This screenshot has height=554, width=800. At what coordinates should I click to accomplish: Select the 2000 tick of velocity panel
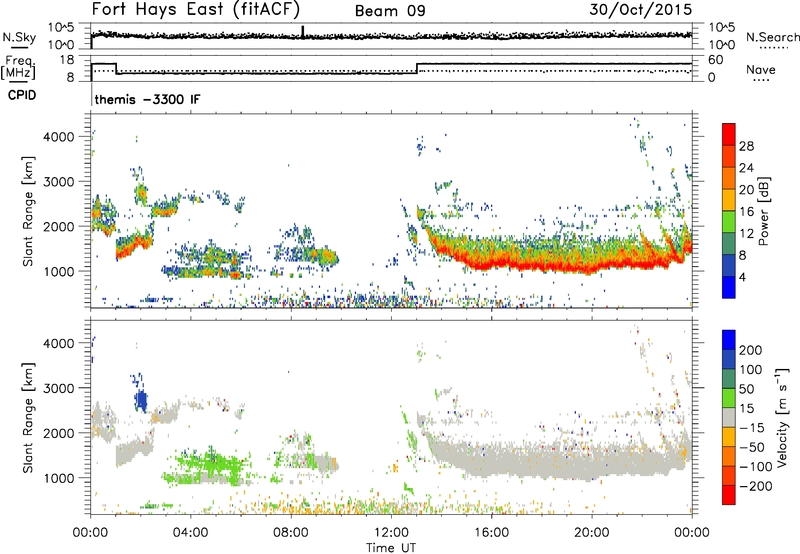[x=58, y=433]
